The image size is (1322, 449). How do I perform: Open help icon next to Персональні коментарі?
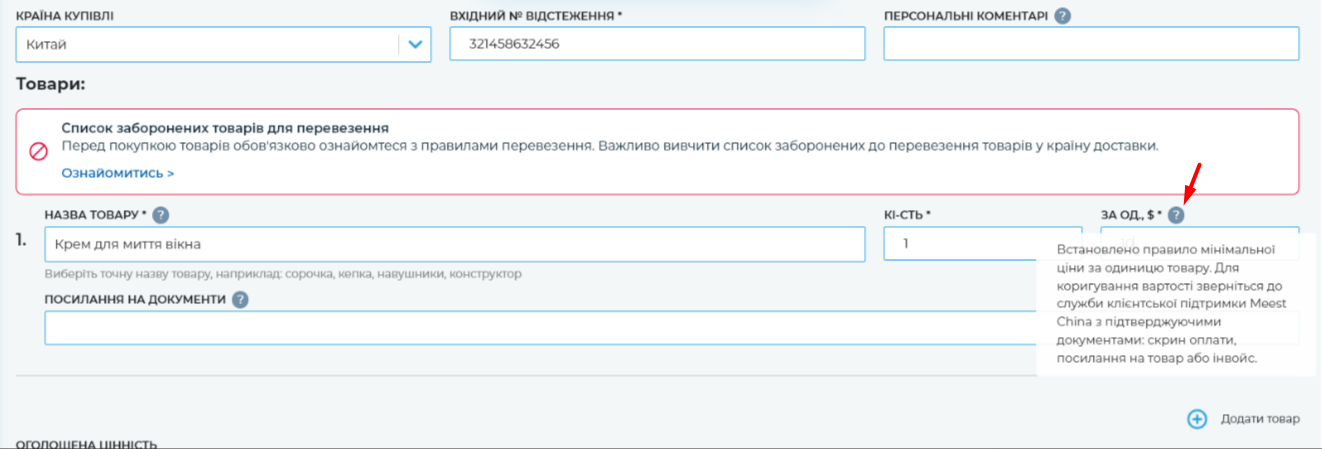(x=1063, y=16)
